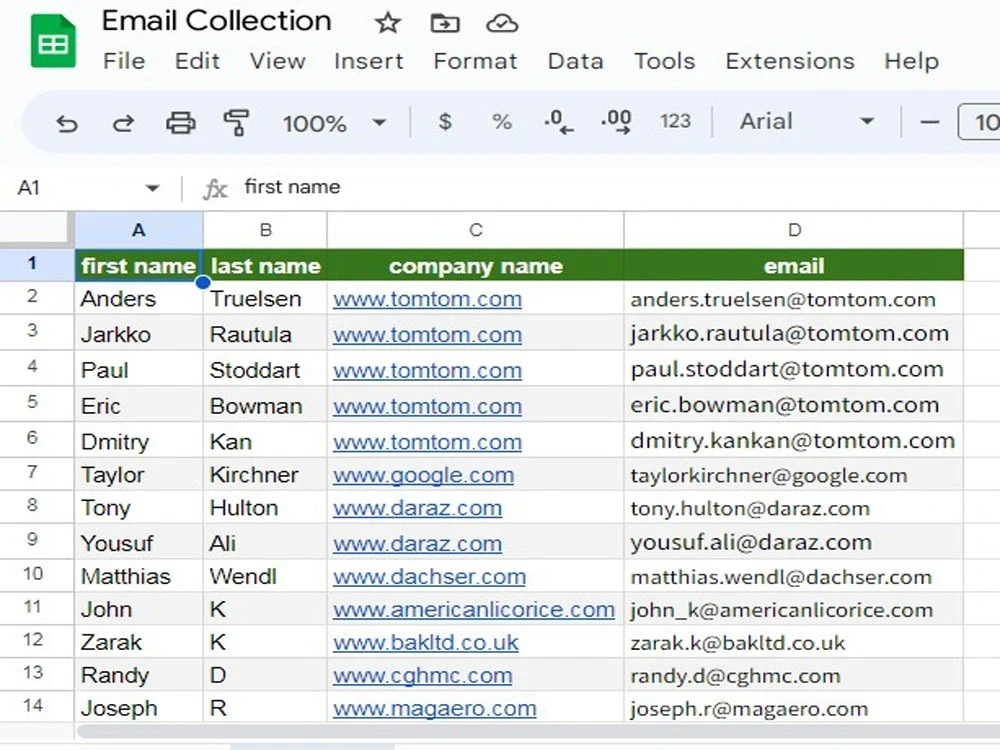Click the horizontal scrollbar
This screenshot has height=750, width=1000.
(x=538, y=732)
